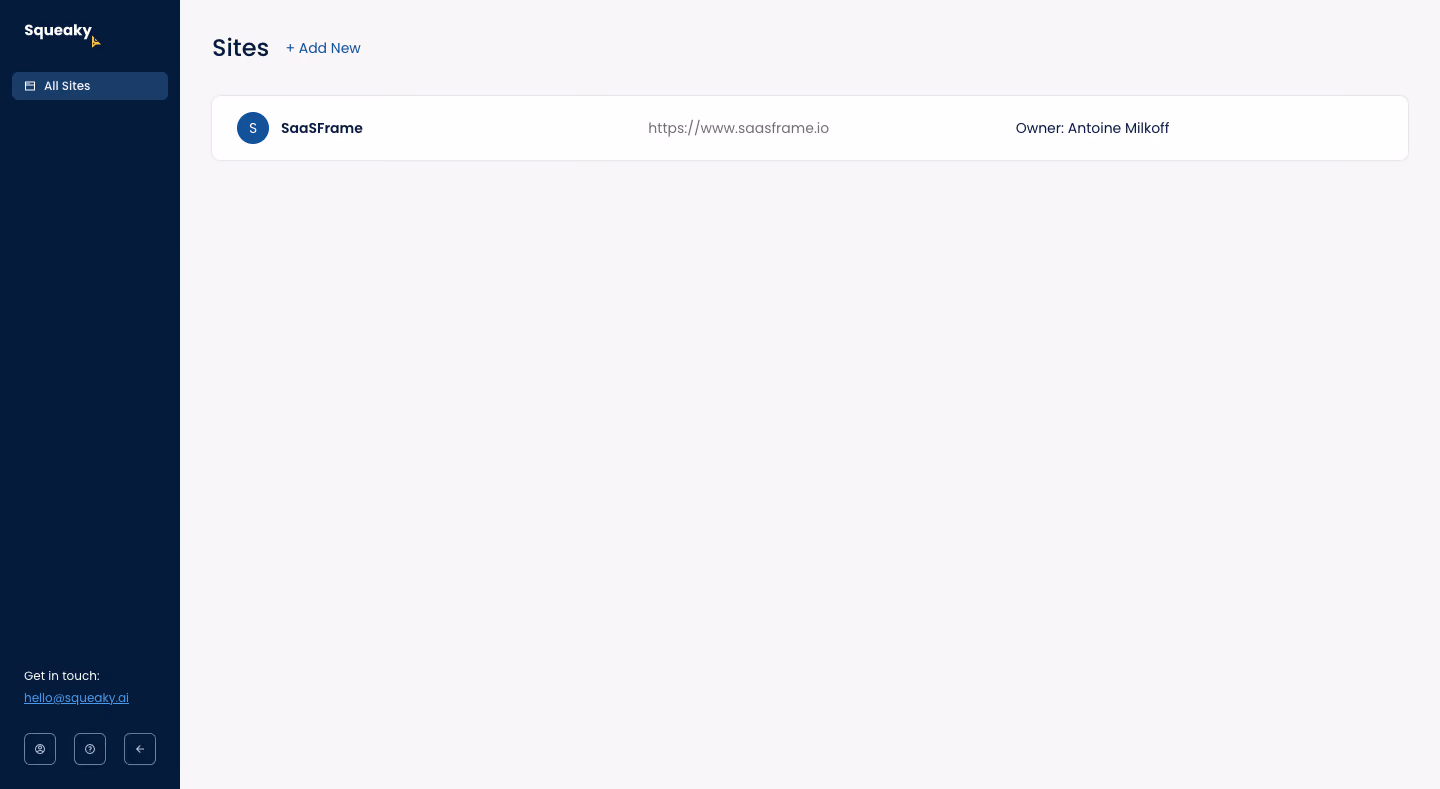Image resolution: width=1440 pixels, height=789 pixels.
Task: Click the SaaSFrame round S avatar
Action: [x=253, y=128]
